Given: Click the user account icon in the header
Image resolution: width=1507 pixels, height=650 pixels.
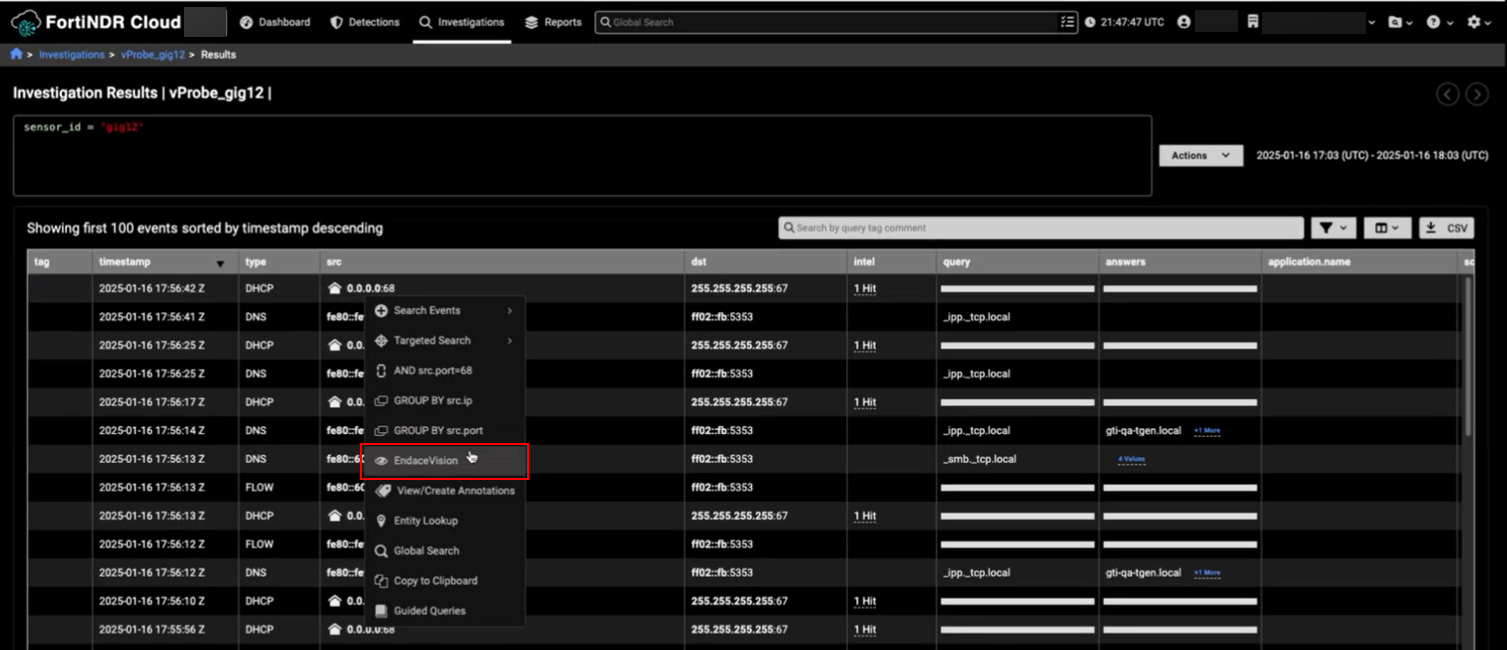Looking at the screenshot, I should tap(1183, 21).
